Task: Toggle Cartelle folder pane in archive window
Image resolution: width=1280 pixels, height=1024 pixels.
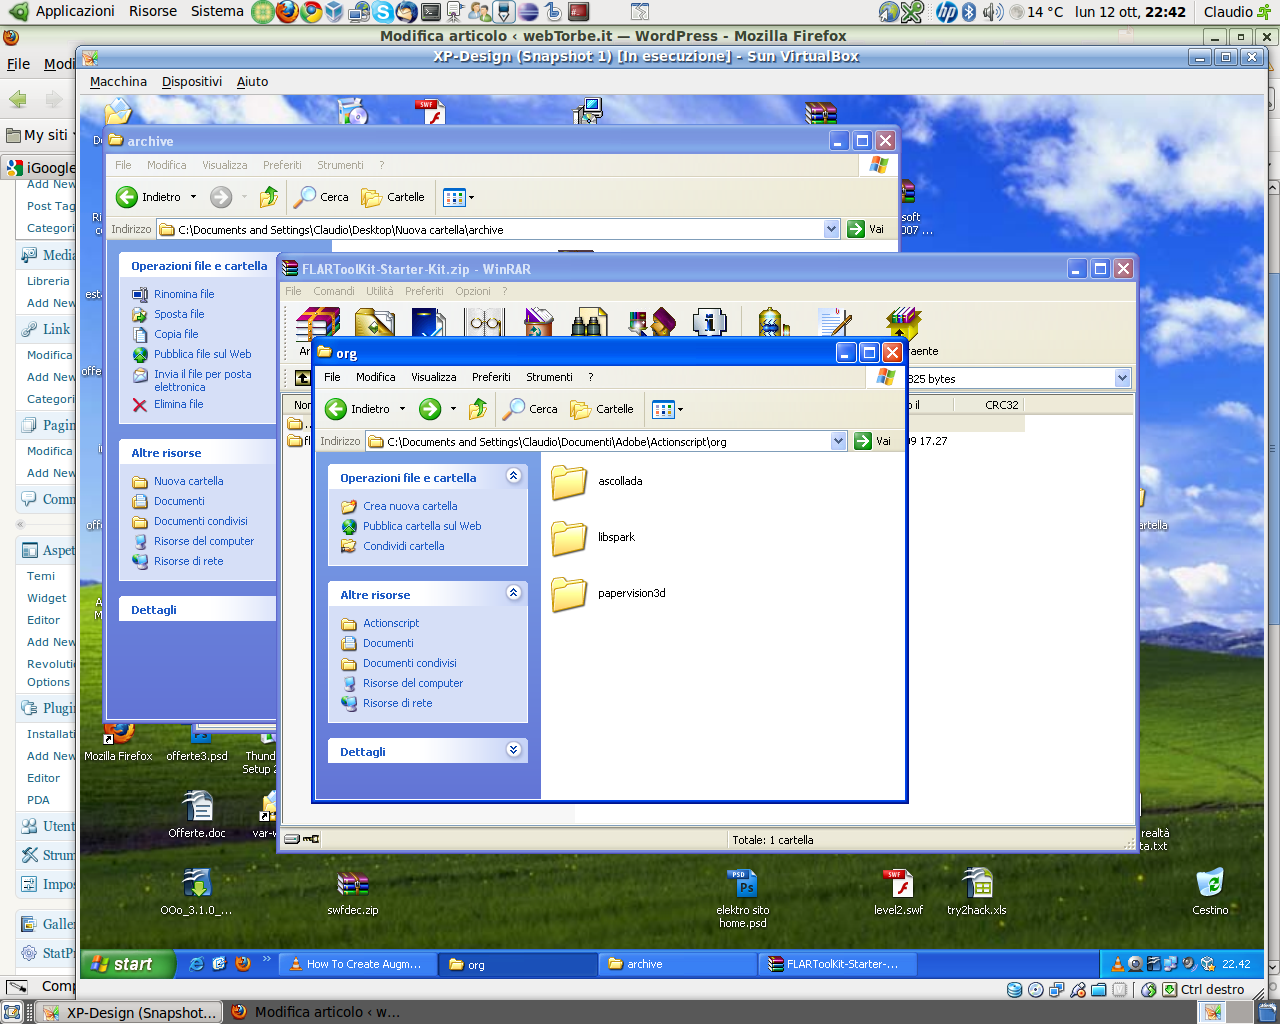Action: pyautogui.click(x=393, y=197)
